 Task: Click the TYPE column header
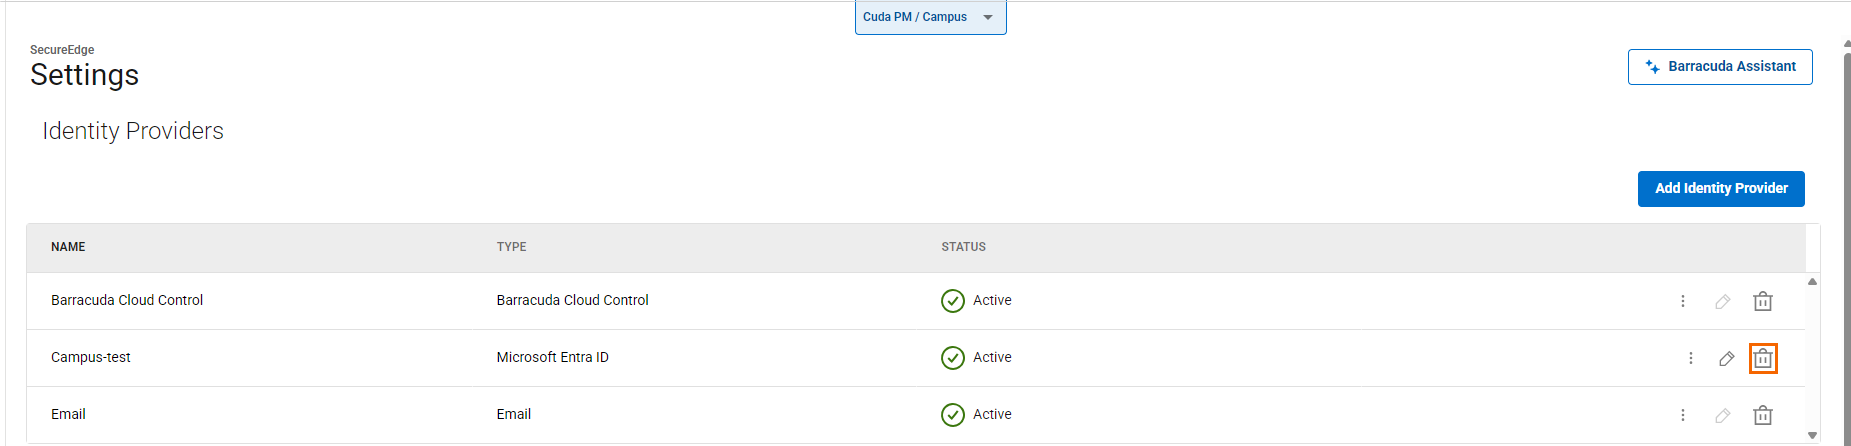pos(511,247)
